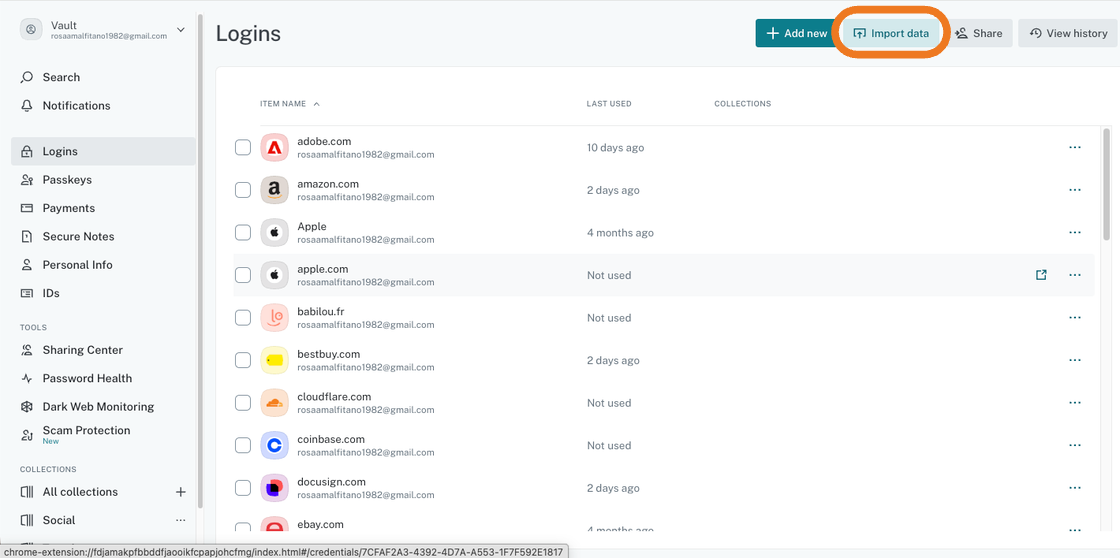The height and width of the screenshot is (558, 1120).
Task: Select the cloudflare.com checkbox
Action: click(x=243, y=403)
